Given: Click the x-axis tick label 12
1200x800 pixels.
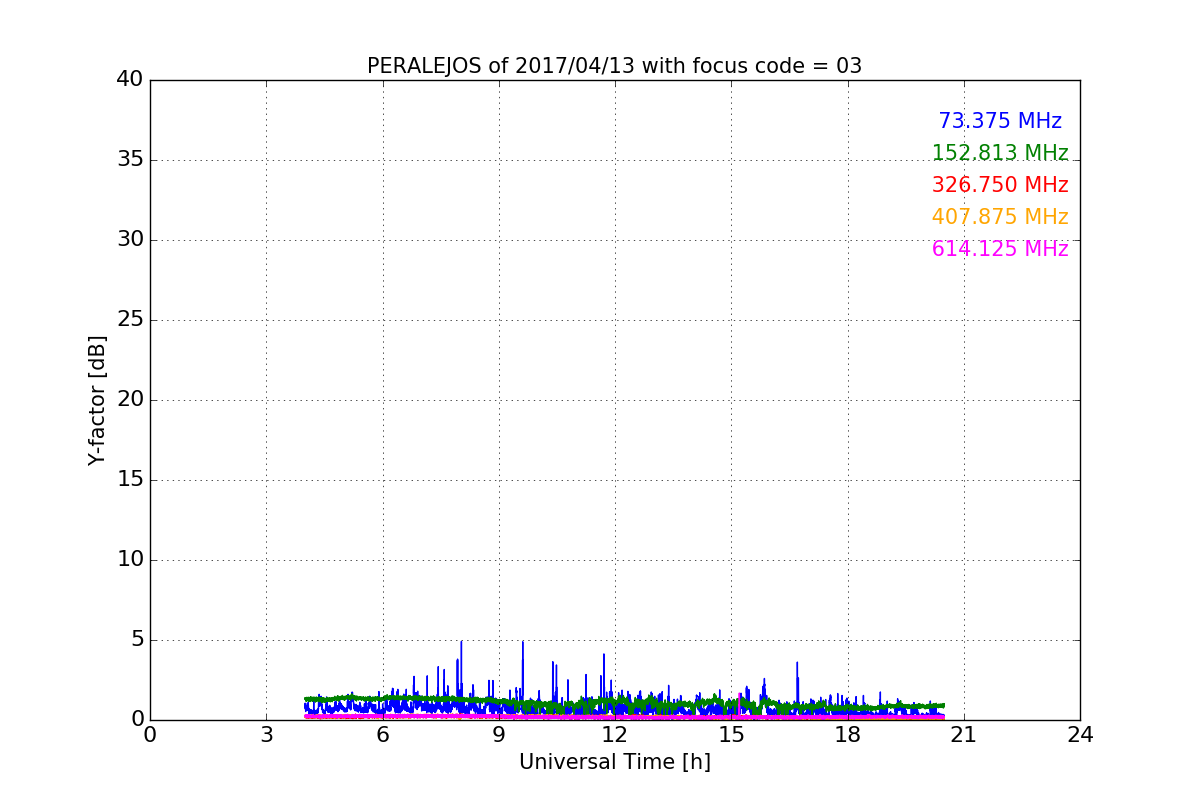Looking at the screenshot, I should point(614,734).
